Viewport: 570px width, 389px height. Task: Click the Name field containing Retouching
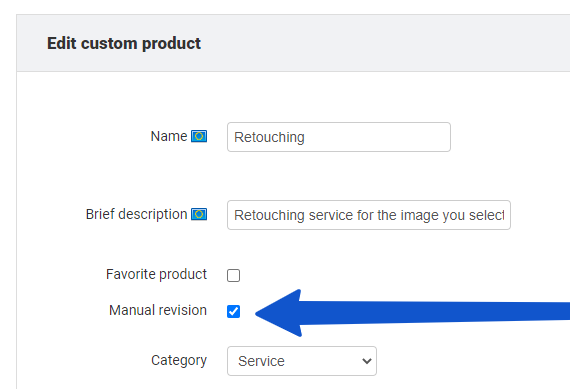(339, 137)
